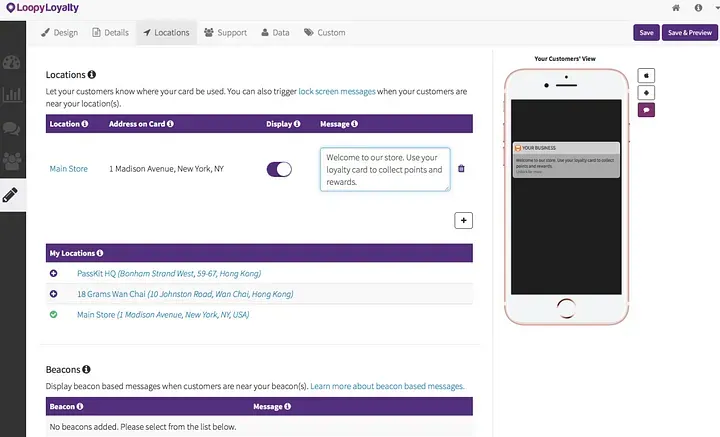
Task: Open the bar chart analytics sidebar icon
Action: [x=12, y=95]
